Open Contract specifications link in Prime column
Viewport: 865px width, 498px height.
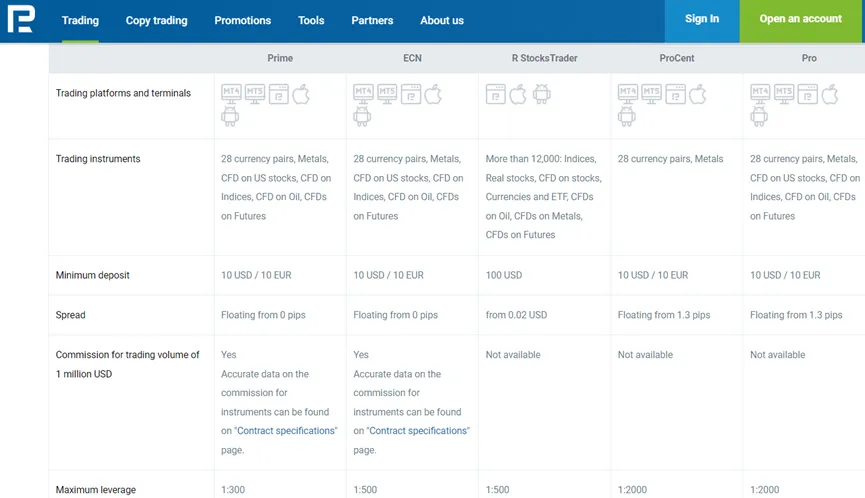coord(286,431)
